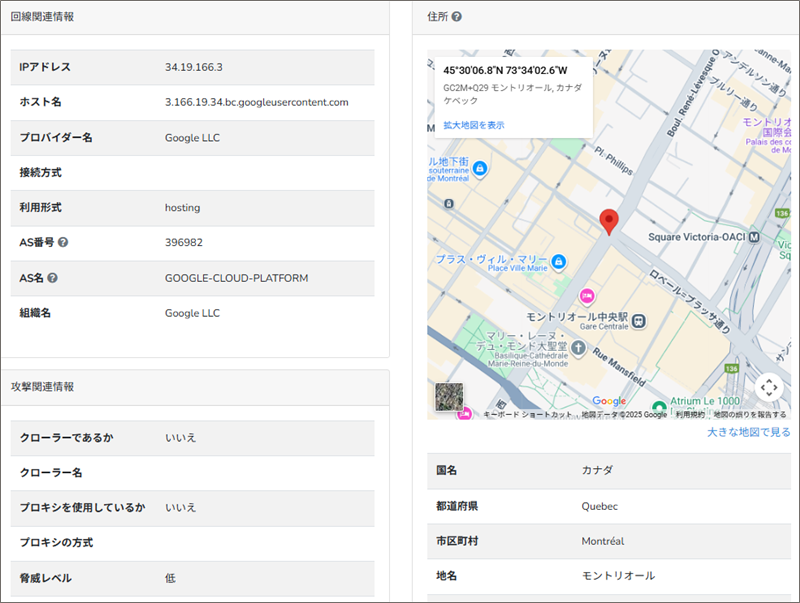Open キーボード ショートカット on map

pos(528,414)
